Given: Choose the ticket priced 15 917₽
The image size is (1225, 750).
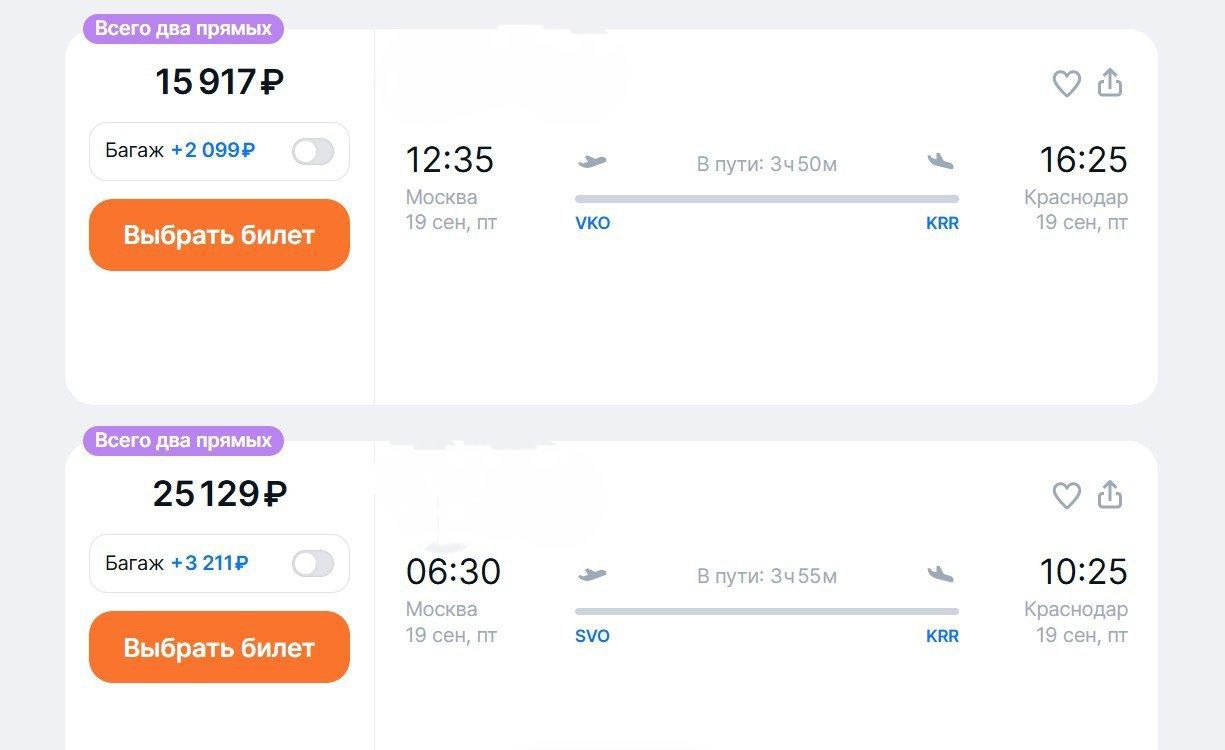Looking at the screenshot, I should (219, 235).
